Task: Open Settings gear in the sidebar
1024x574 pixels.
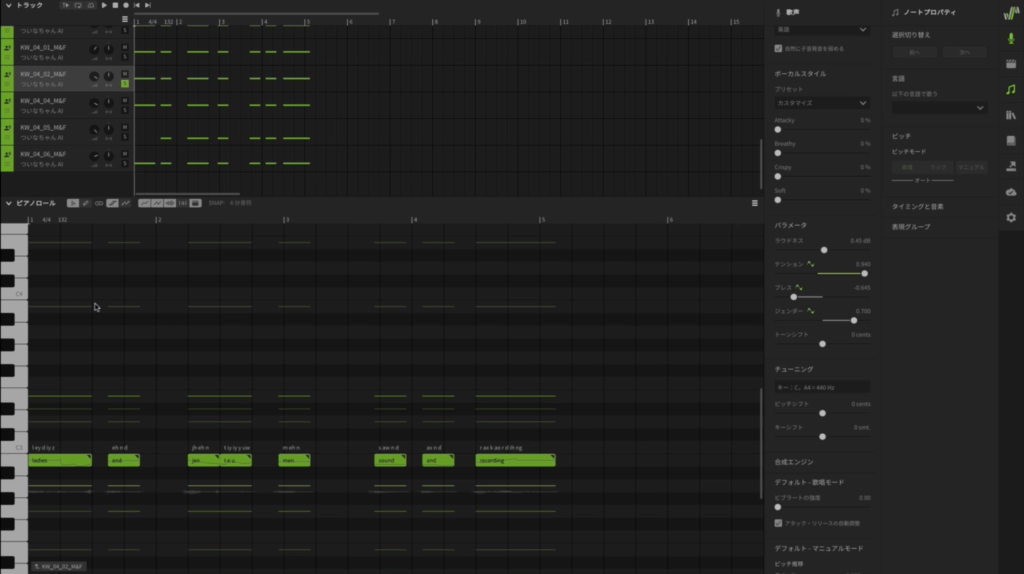Action: pos(1010,217)
